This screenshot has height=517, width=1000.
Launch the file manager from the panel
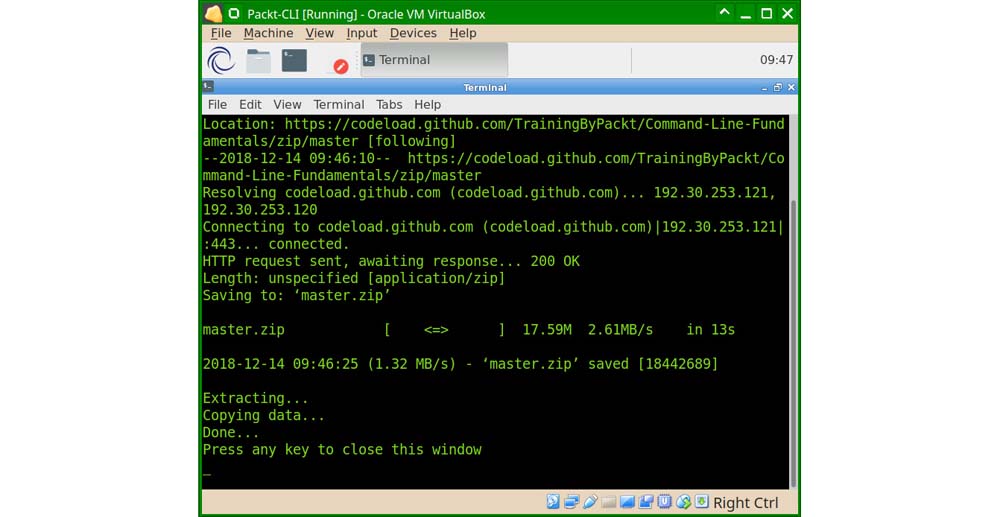coord(258,61)
